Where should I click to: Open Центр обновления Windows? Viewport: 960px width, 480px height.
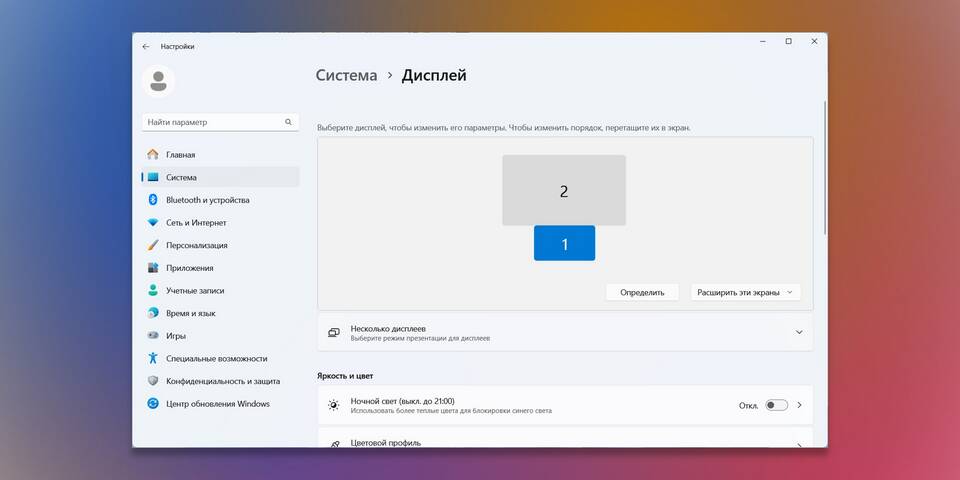(220, 404)
